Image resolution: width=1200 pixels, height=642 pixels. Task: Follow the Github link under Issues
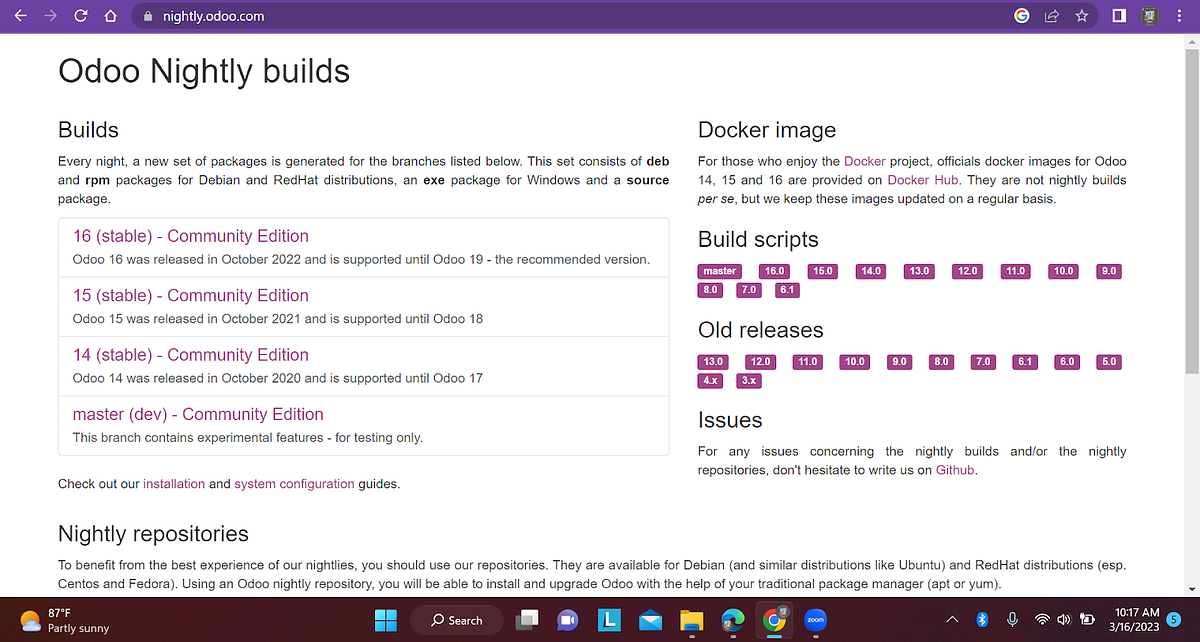pyautogui.click(x=954, y=469)
